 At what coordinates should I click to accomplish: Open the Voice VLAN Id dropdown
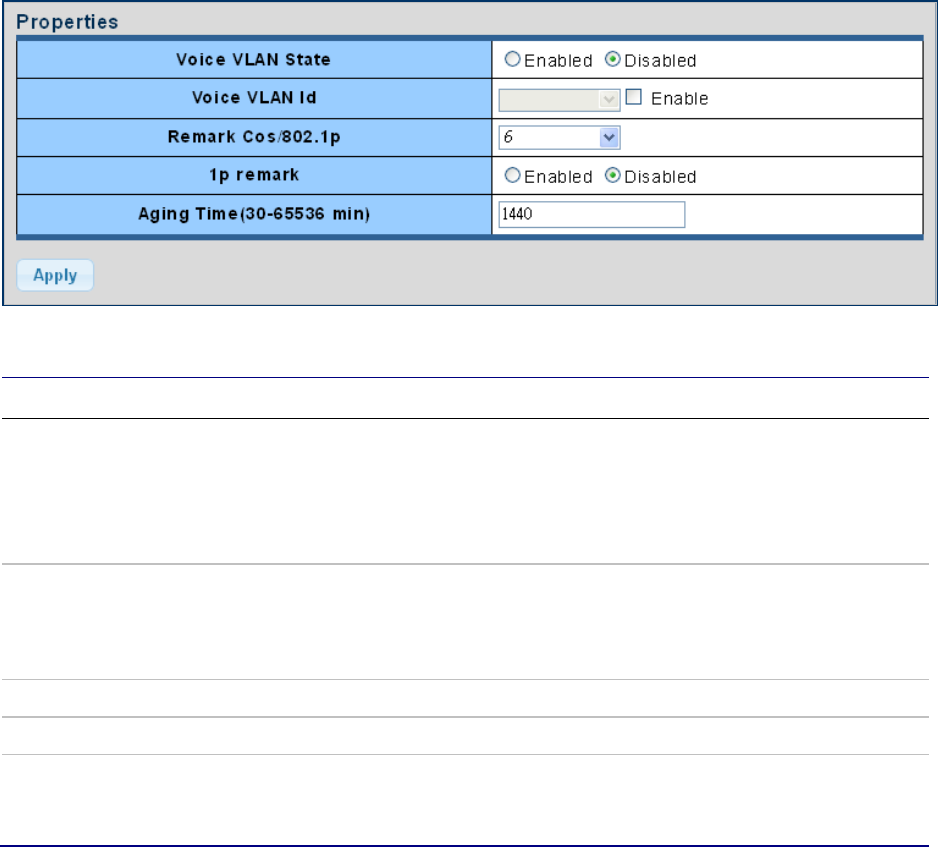(x=559, y=99)
